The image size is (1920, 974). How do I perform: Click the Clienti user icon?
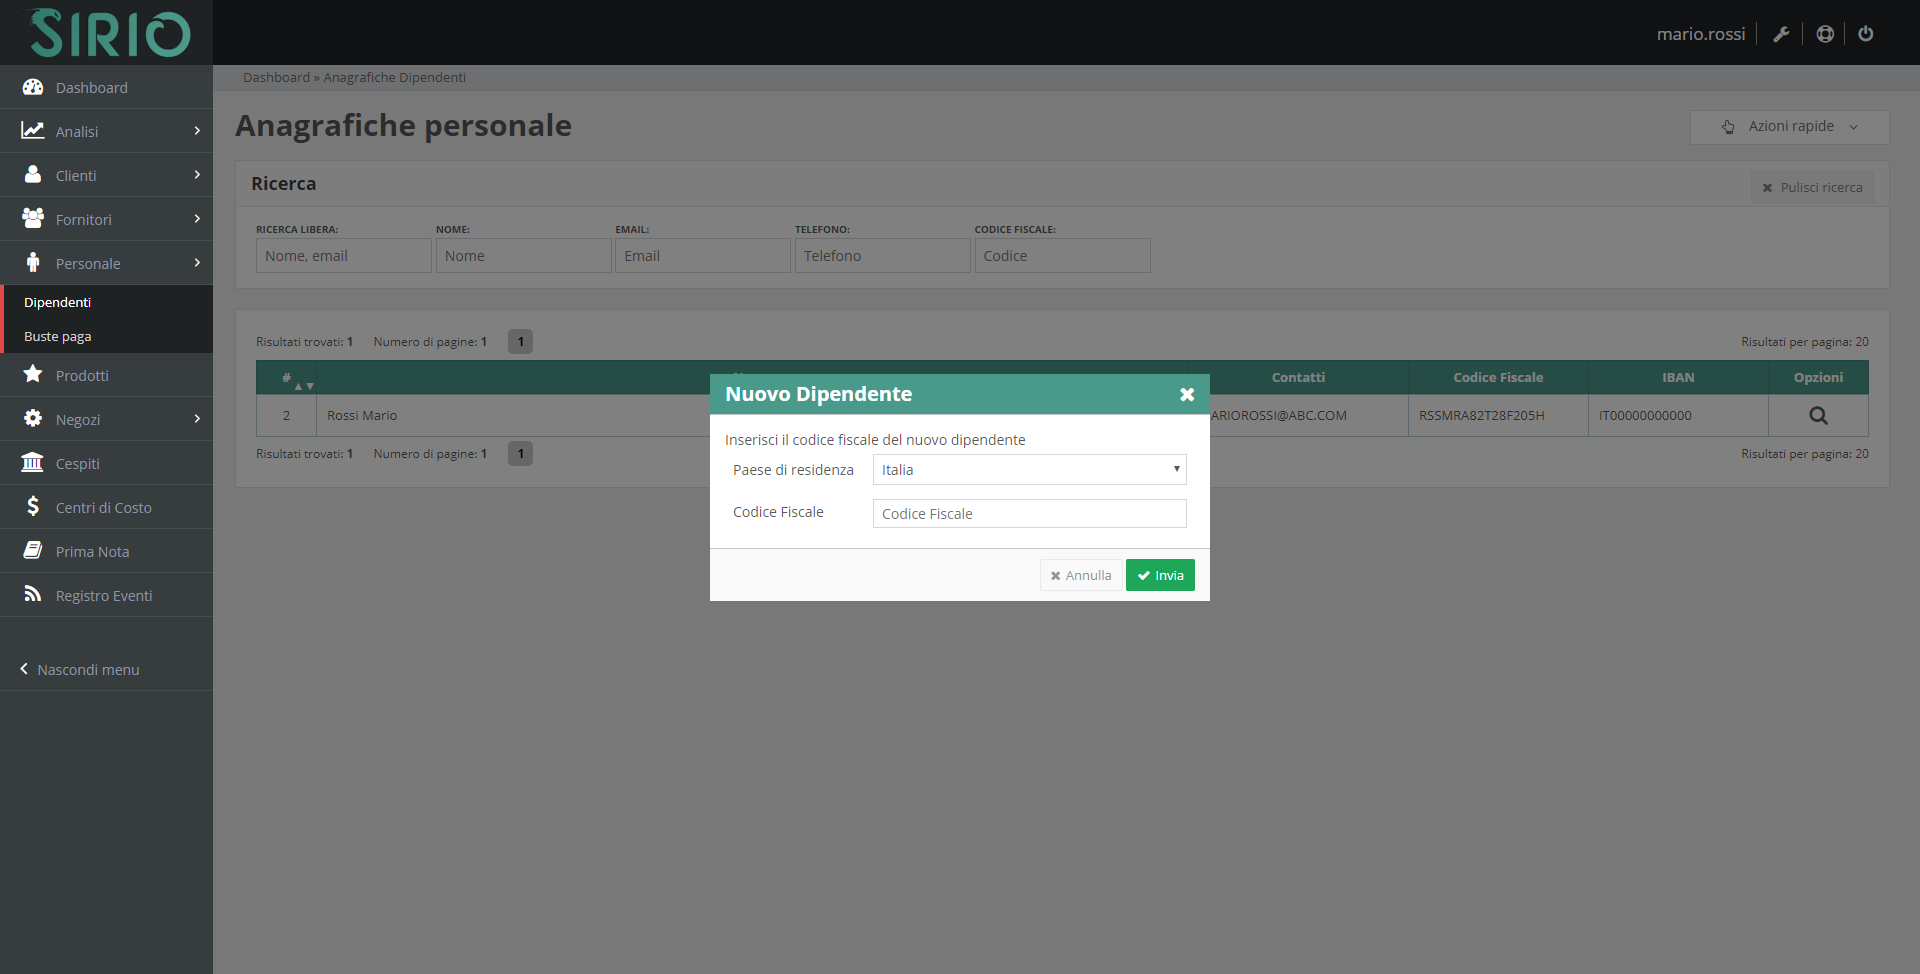pyautogui.click(x=33, y=175)
